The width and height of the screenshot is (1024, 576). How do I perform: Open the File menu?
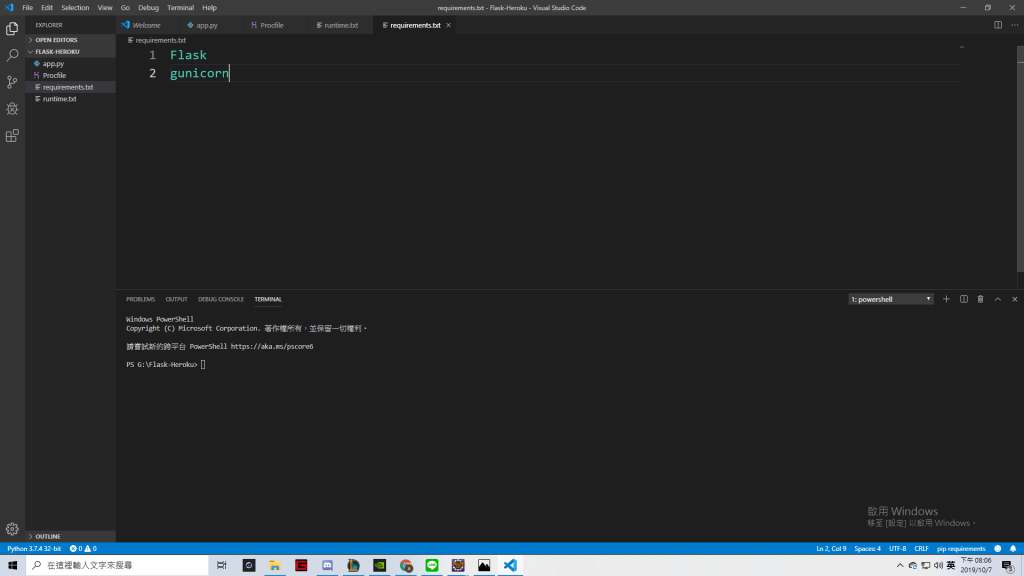[x=27, y=8]
